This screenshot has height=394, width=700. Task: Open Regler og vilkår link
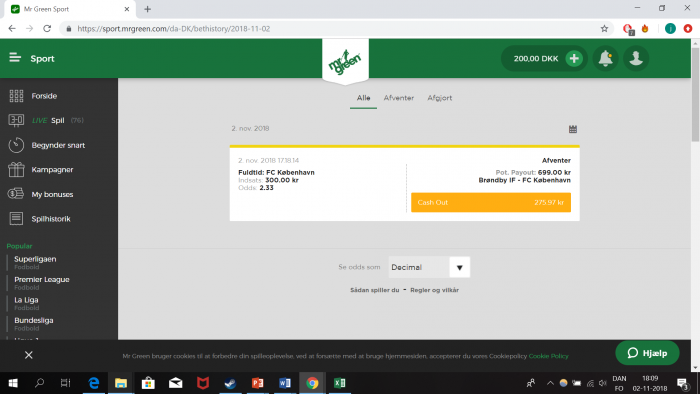click(x=434, y=290)
